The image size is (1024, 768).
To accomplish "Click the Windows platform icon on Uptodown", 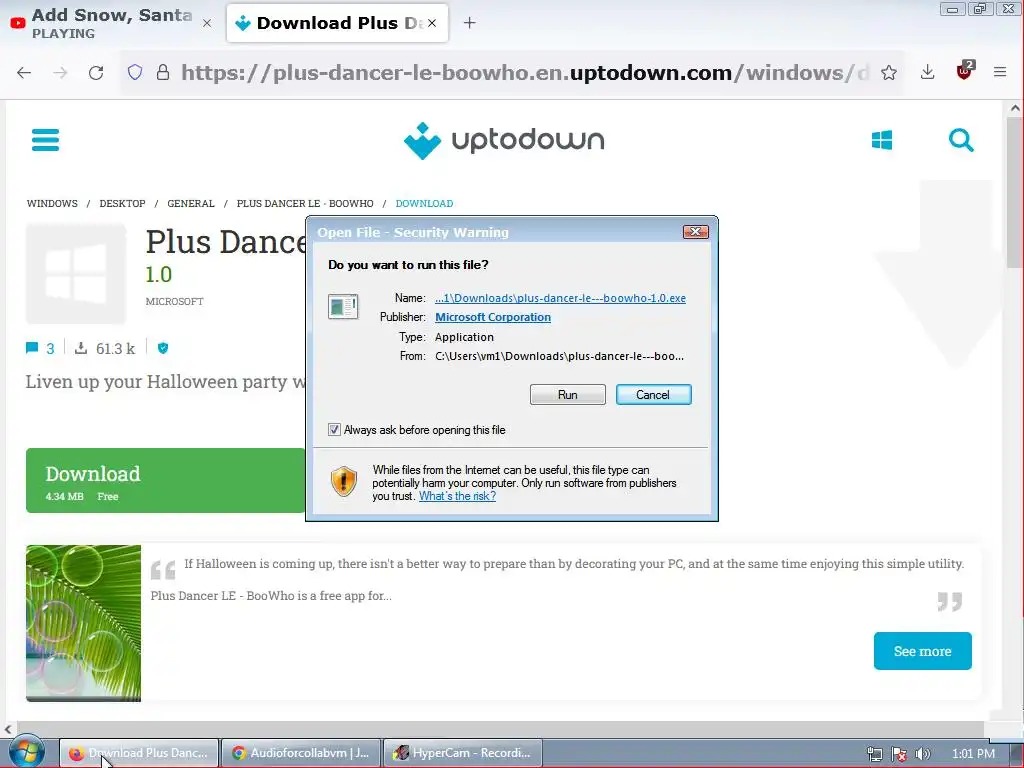I will (882, 140).
